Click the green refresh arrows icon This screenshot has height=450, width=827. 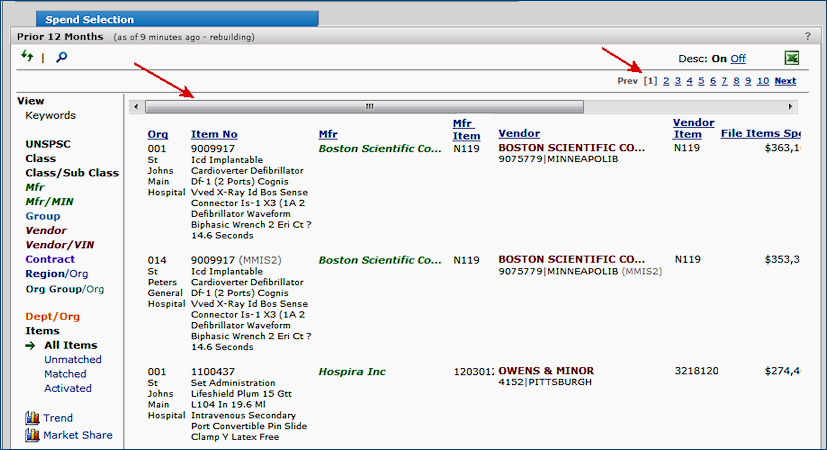coord(26,57)
